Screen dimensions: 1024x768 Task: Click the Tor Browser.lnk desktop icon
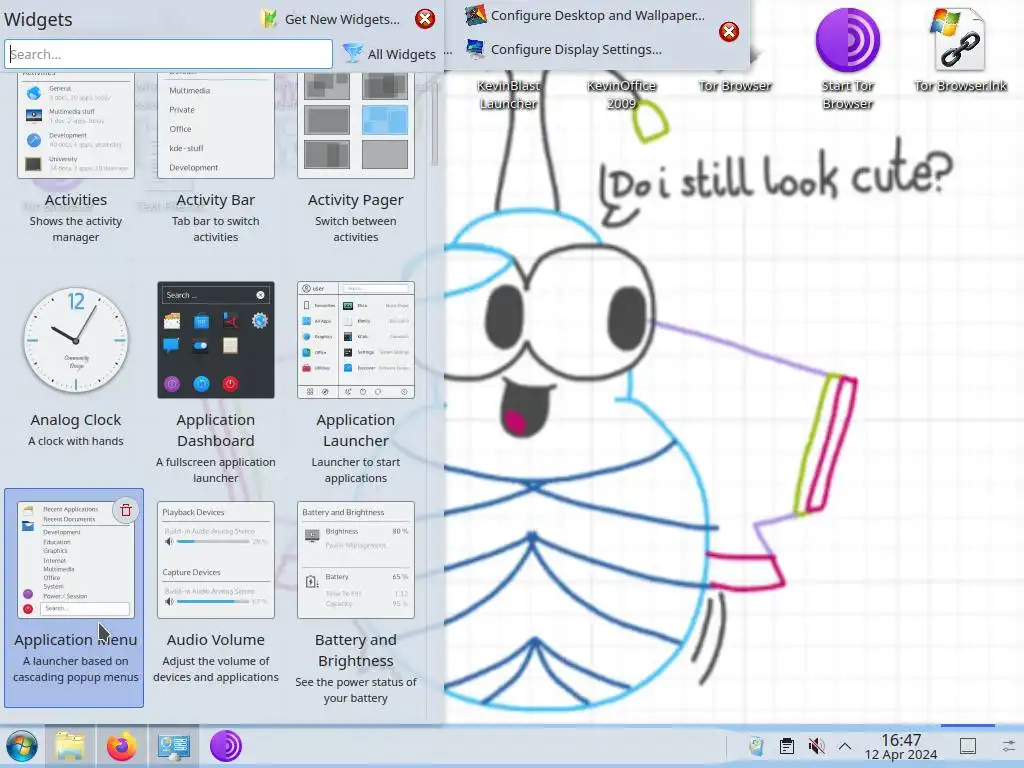960,50
